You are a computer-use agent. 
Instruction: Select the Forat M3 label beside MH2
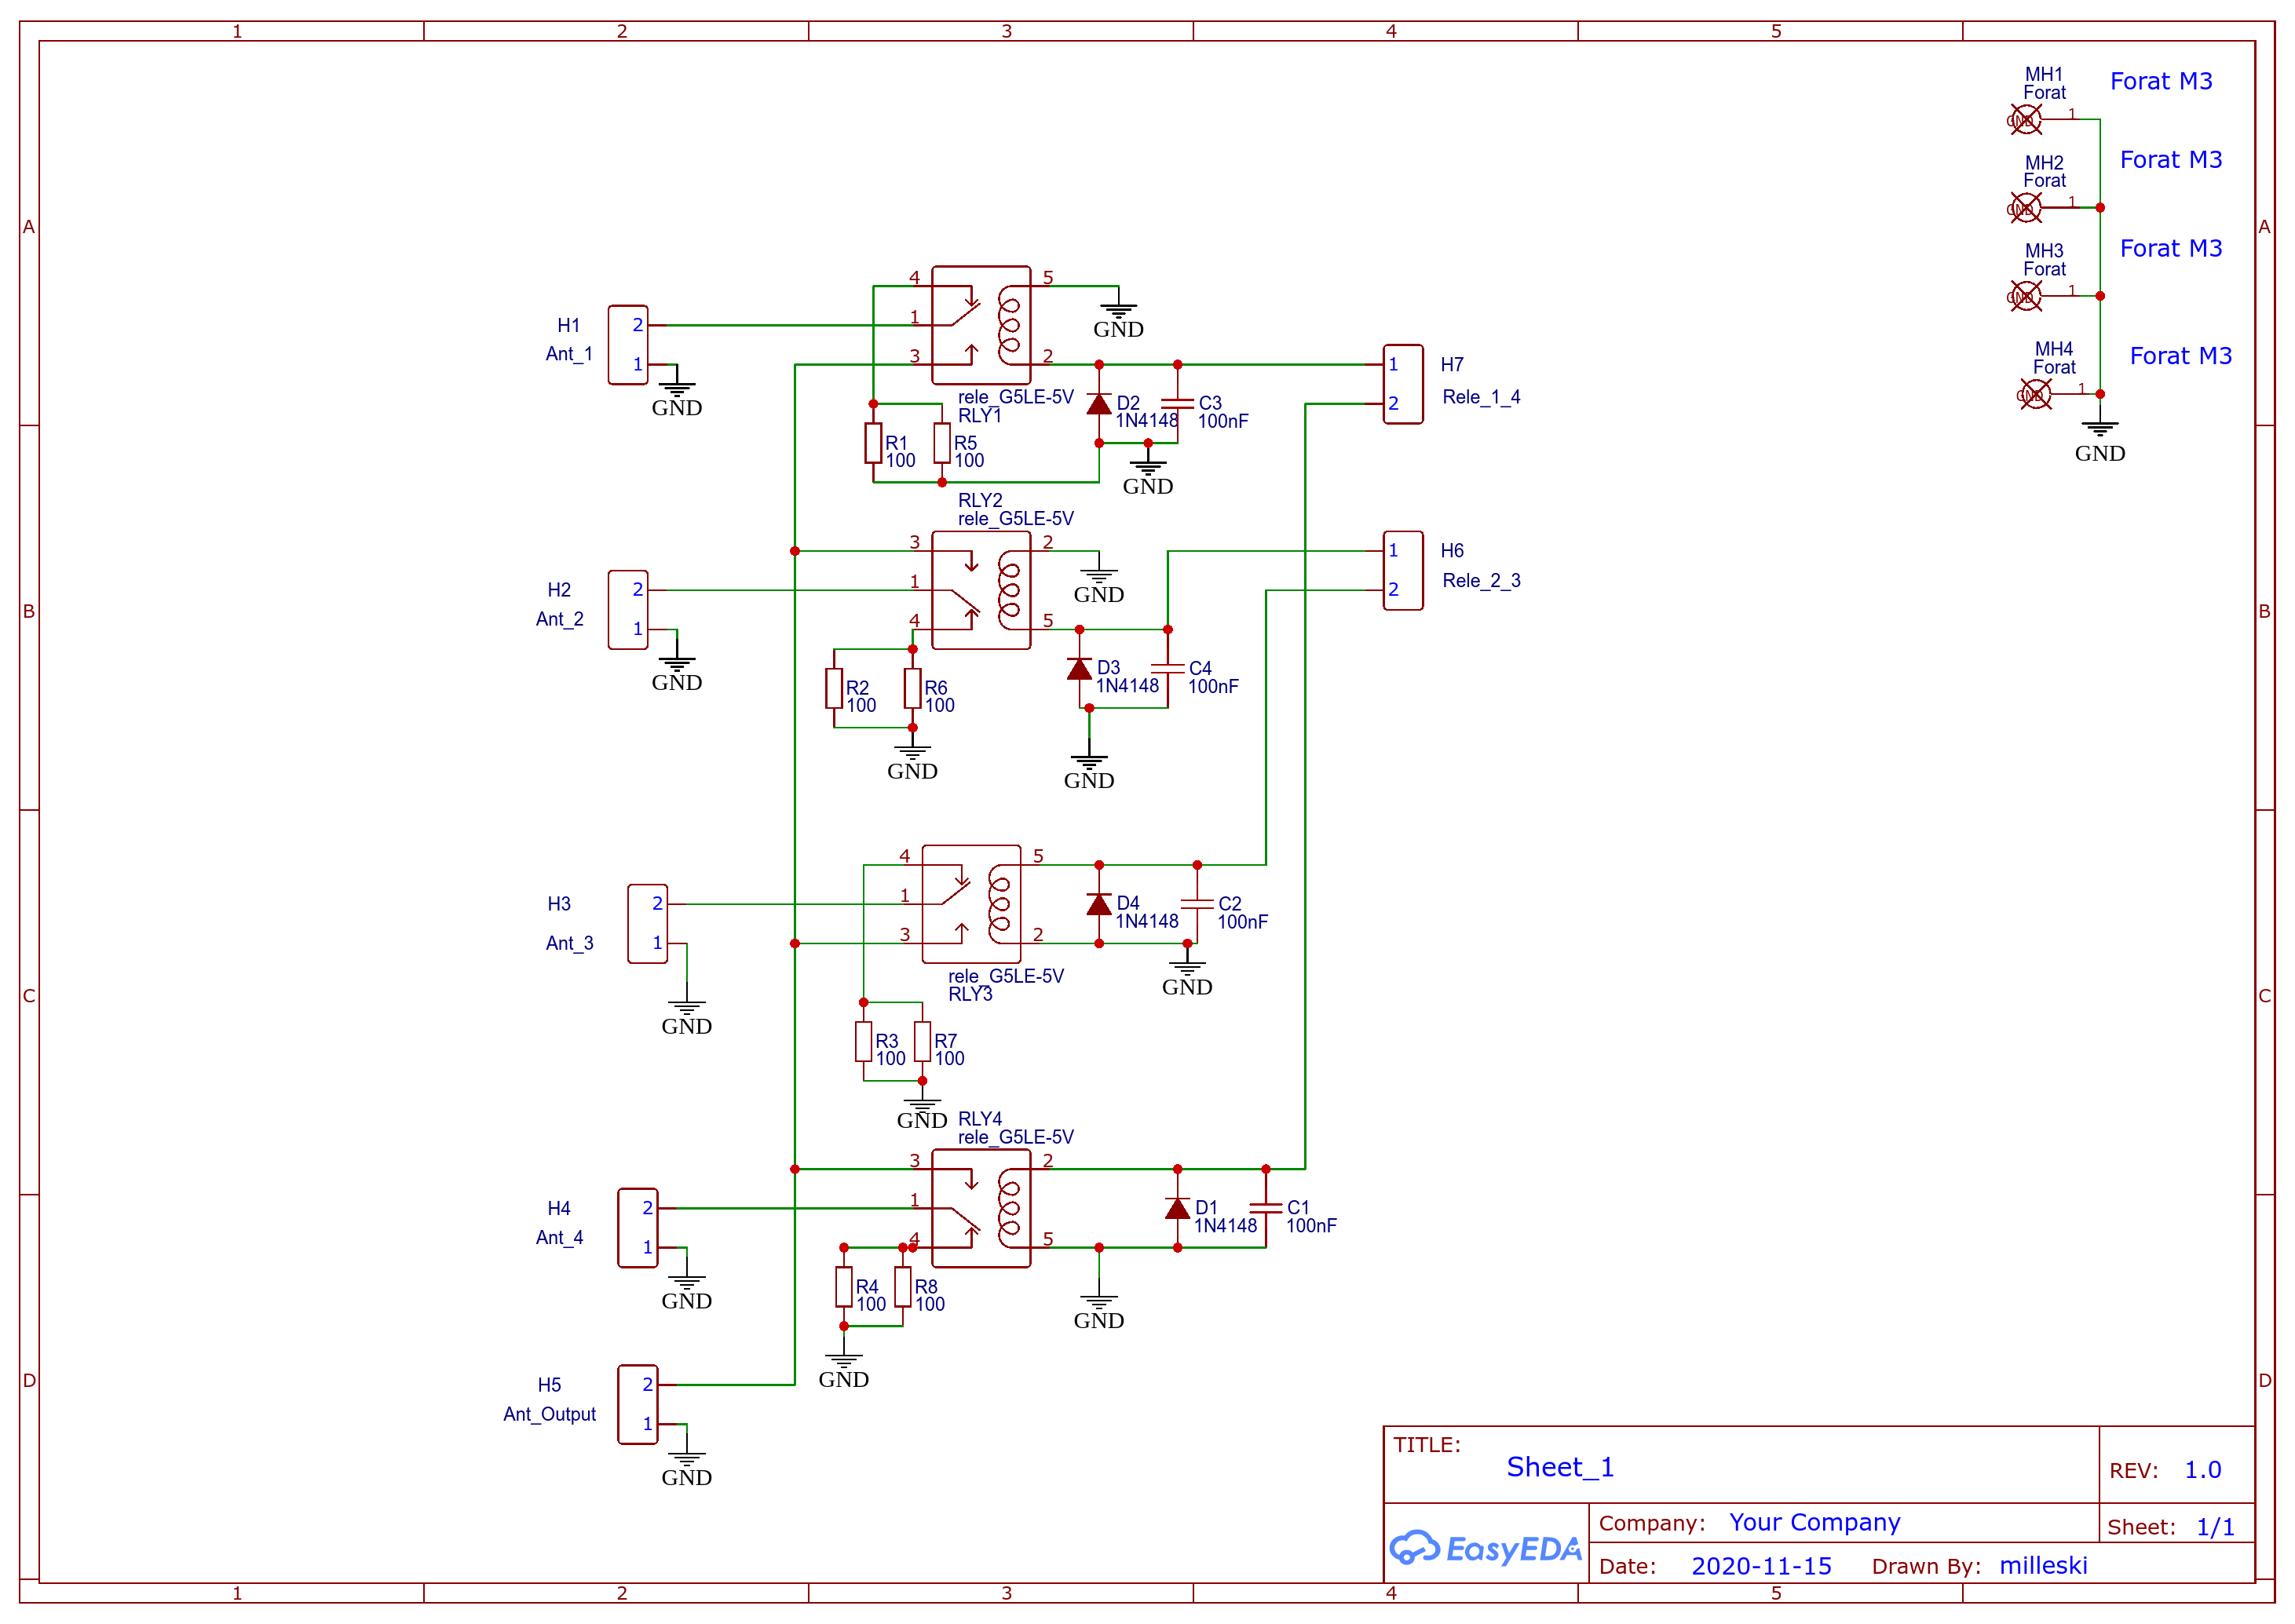[x=2170, y=160]
